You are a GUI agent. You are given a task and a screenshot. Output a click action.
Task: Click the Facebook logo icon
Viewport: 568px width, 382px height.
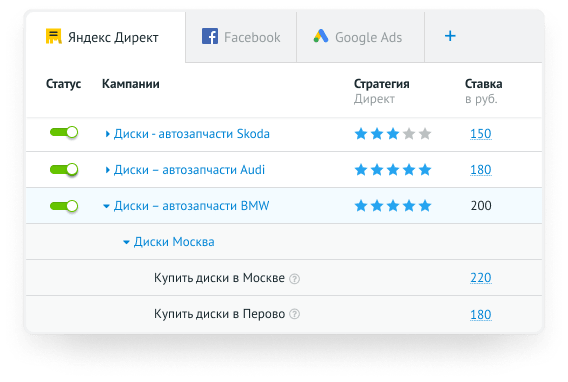click(210, 36)
